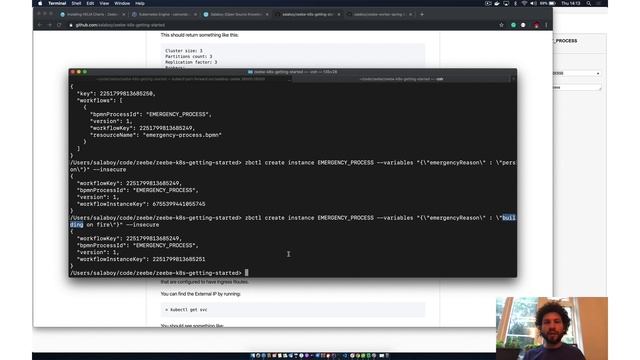Switch to the Kubernetes Engine browser tab

pyautogui.click(x=163, y=14)
